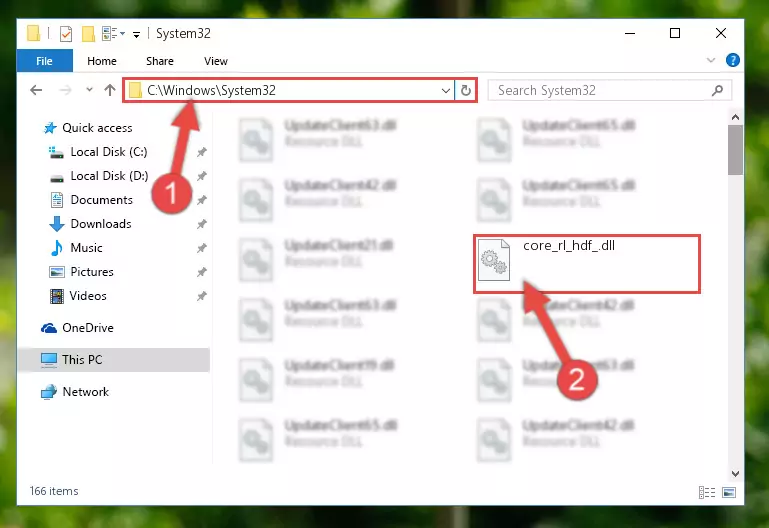Expand the ribbon with the chevron
Viewport: 769px width, 528px height.
click(711, 60)
